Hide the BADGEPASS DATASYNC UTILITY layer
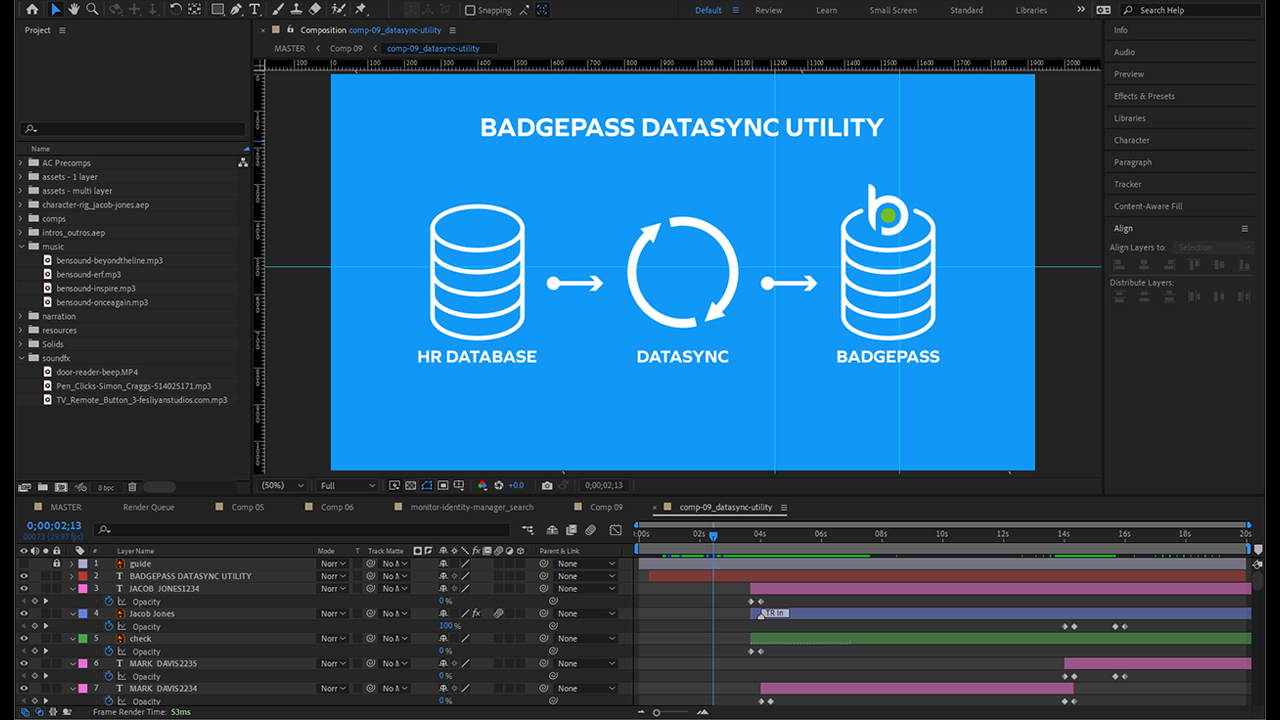The image size is (1280, 720). pyautogui.click(x=24, y=576)
